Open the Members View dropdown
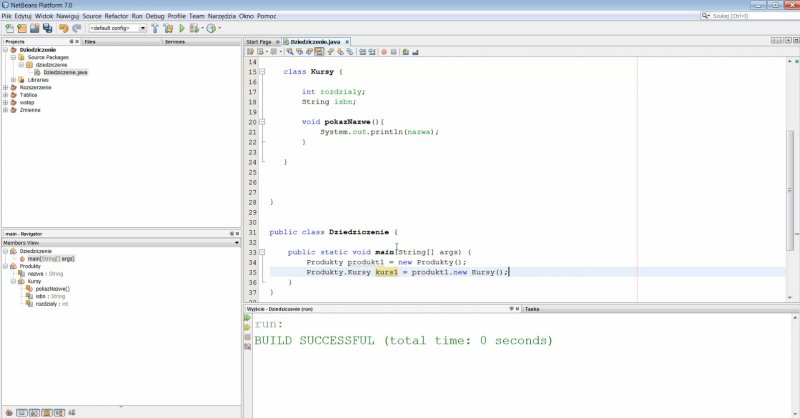The width and height of the screenshot is (800, 418). point(236,242)
